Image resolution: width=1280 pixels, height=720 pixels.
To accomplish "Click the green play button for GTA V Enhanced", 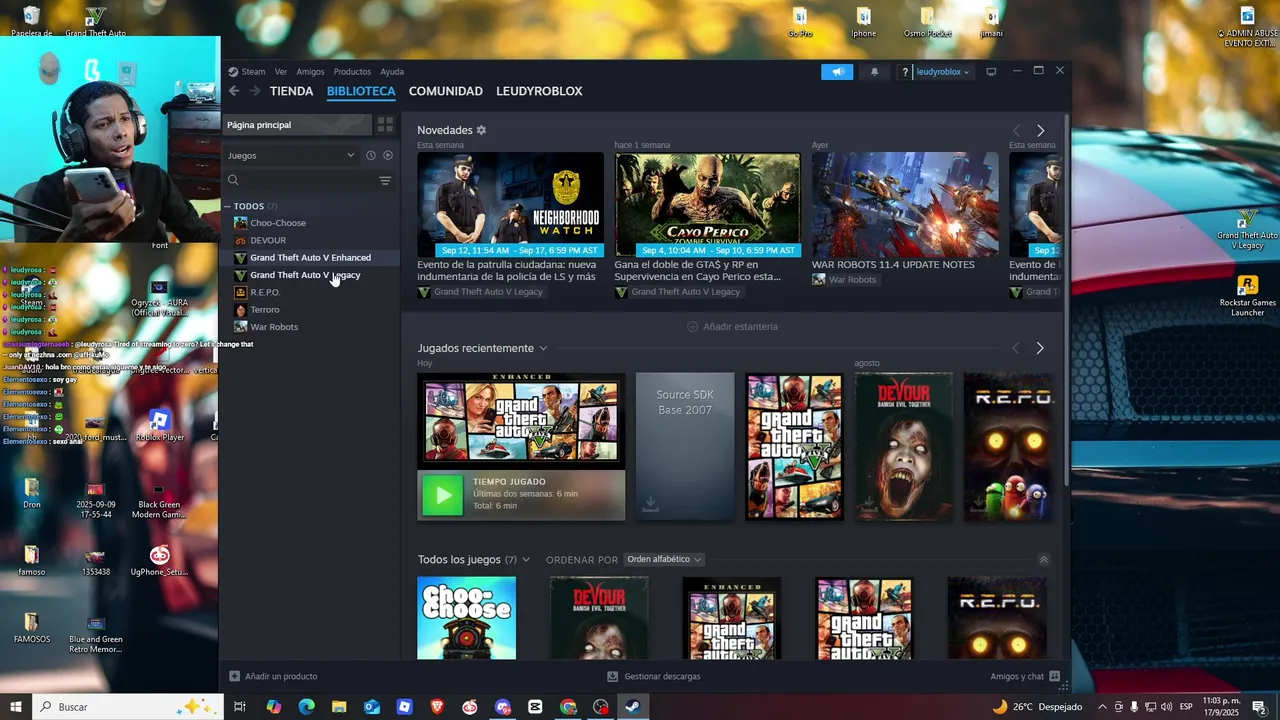I will pyautogui.click(x=442, y=495).
